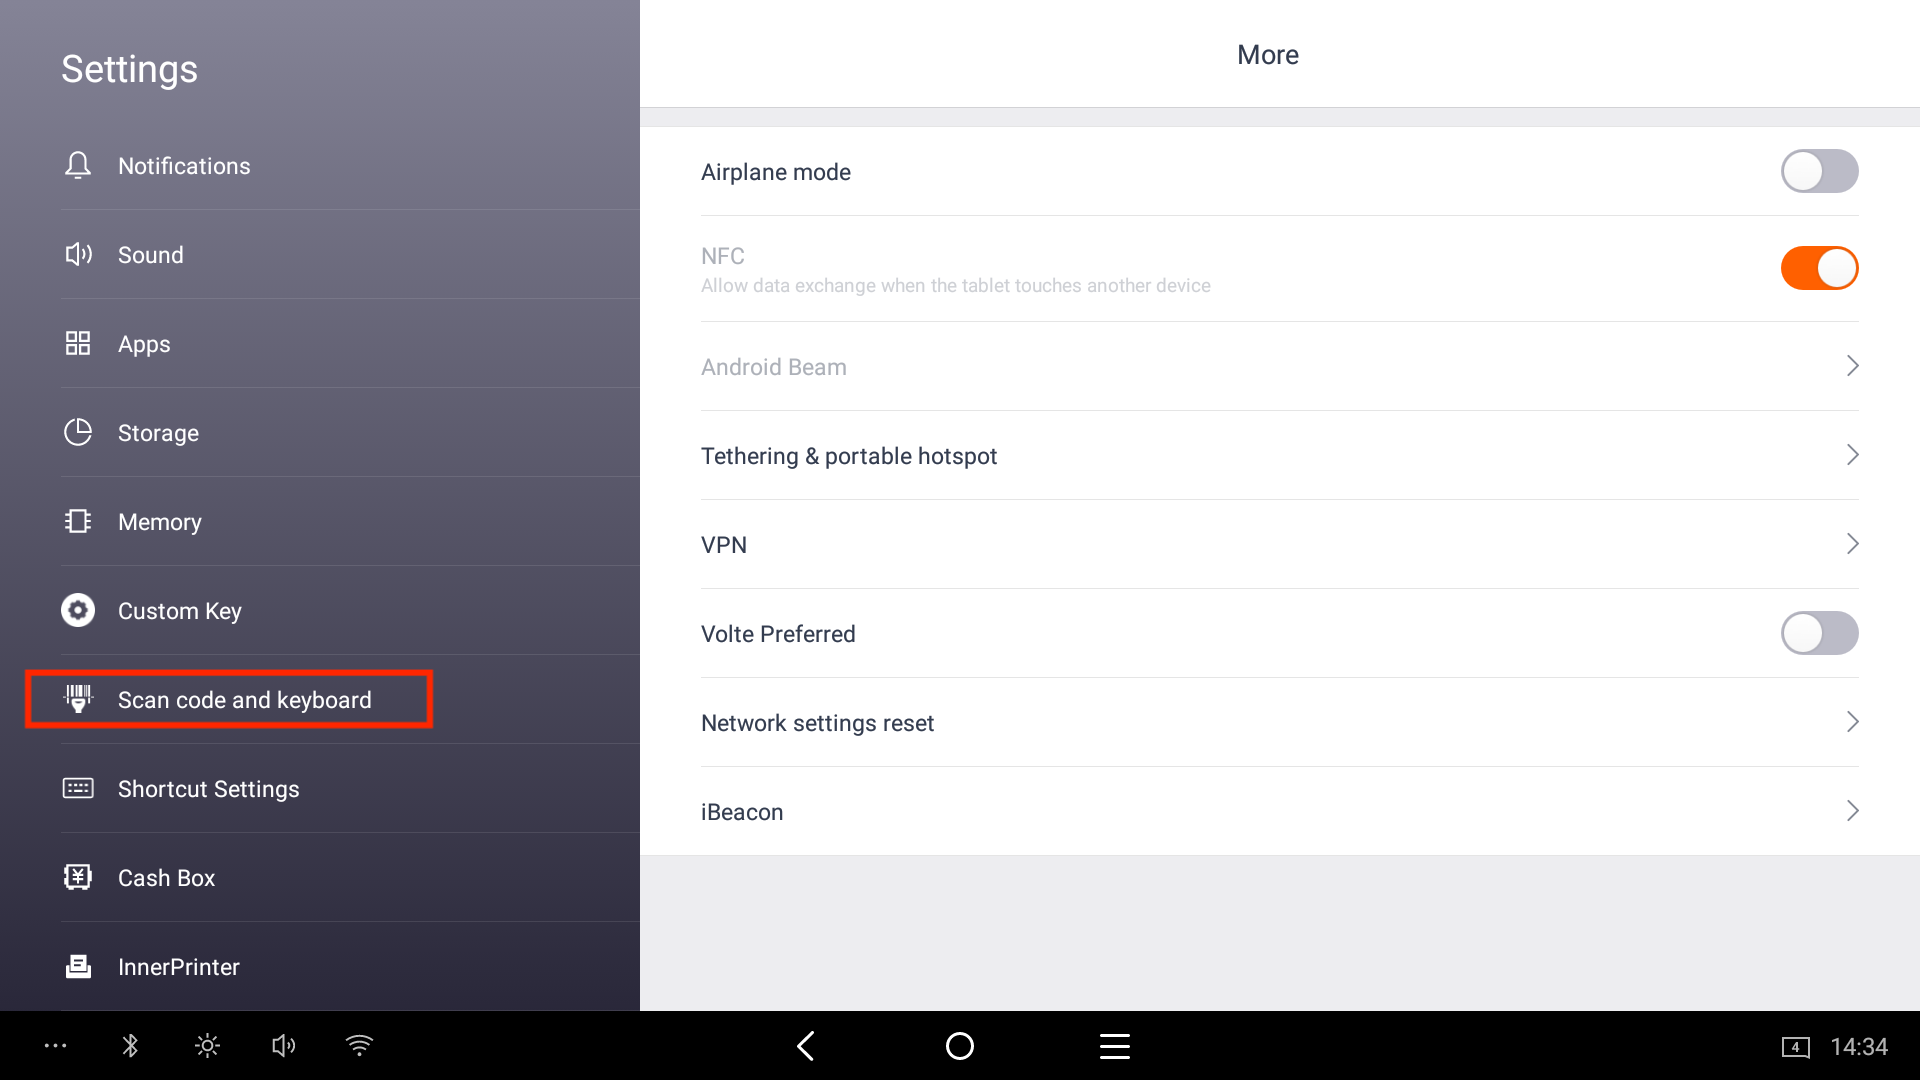The width and height of the screenshot is (1920, 1080).
Task: Tap the Back navigation button
Action: 806,1046
